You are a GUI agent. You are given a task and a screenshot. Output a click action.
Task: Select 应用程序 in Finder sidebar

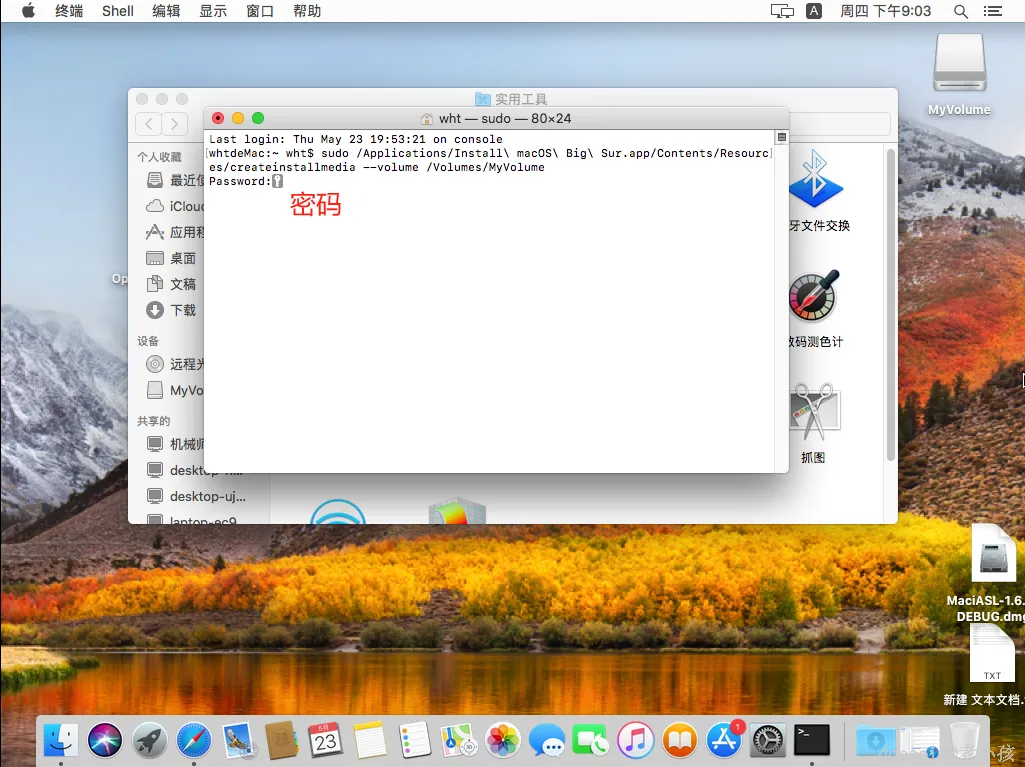pyautogui.click(x=175, y=232)
